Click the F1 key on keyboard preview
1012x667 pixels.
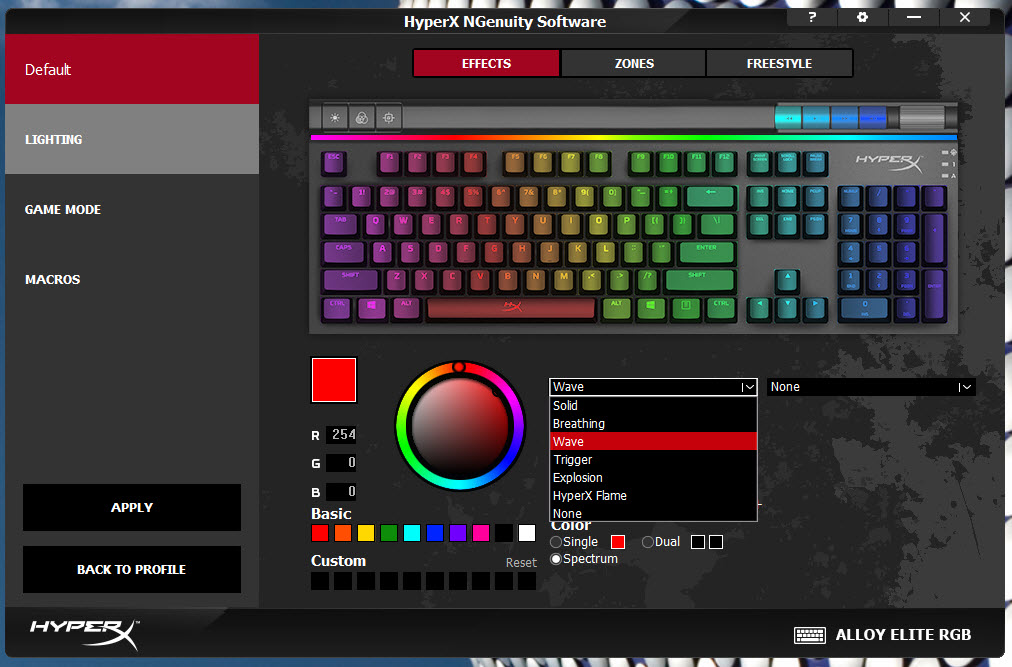(x=389, y=163)
